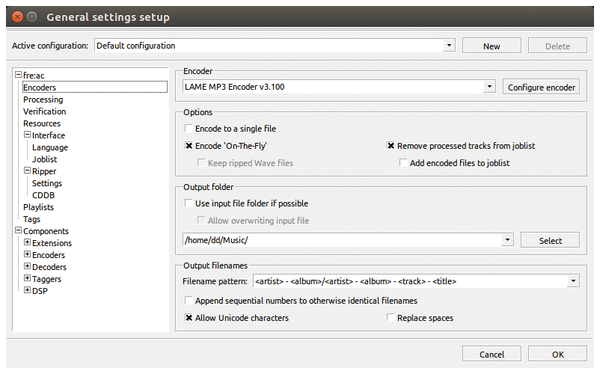Toggle Encode 'On-The-Fly' checkbox
600x374 pixels.
pyautogui.click(x=188, y=145)
